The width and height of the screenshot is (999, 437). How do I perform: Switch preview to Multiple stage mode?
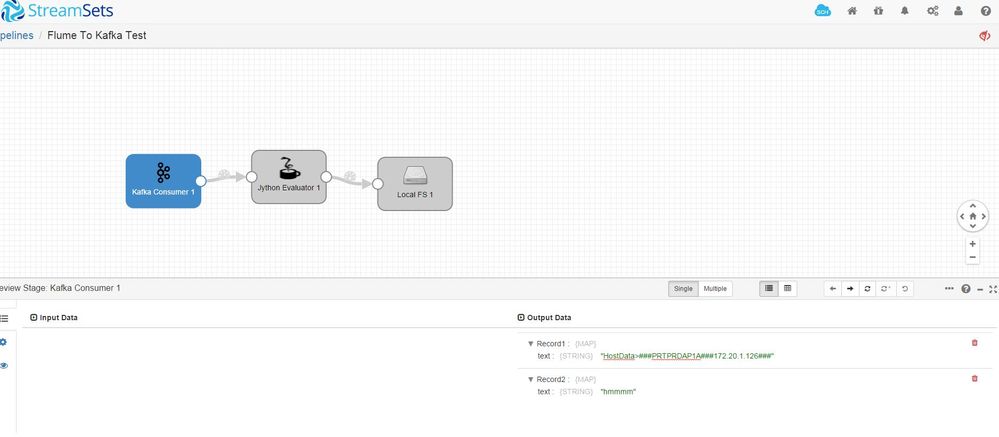coord(715,289)
